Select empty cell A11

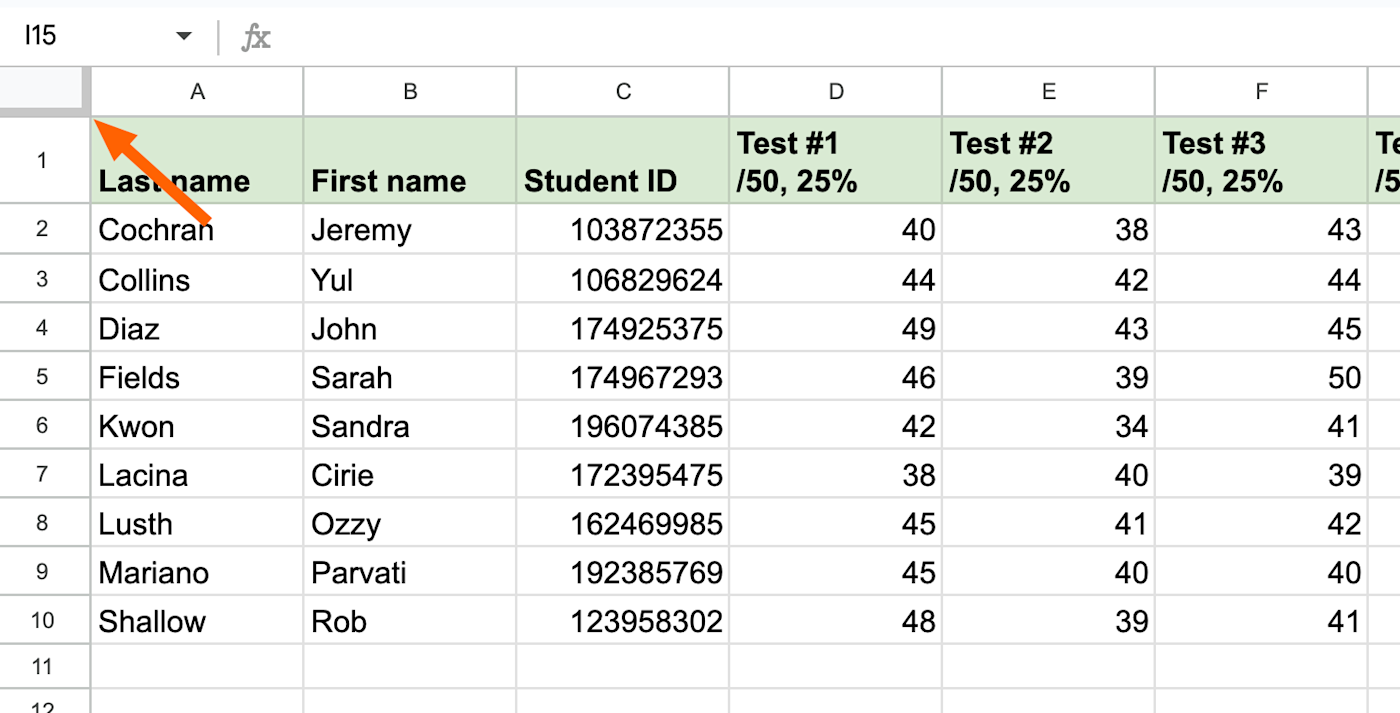click(197, 666)
